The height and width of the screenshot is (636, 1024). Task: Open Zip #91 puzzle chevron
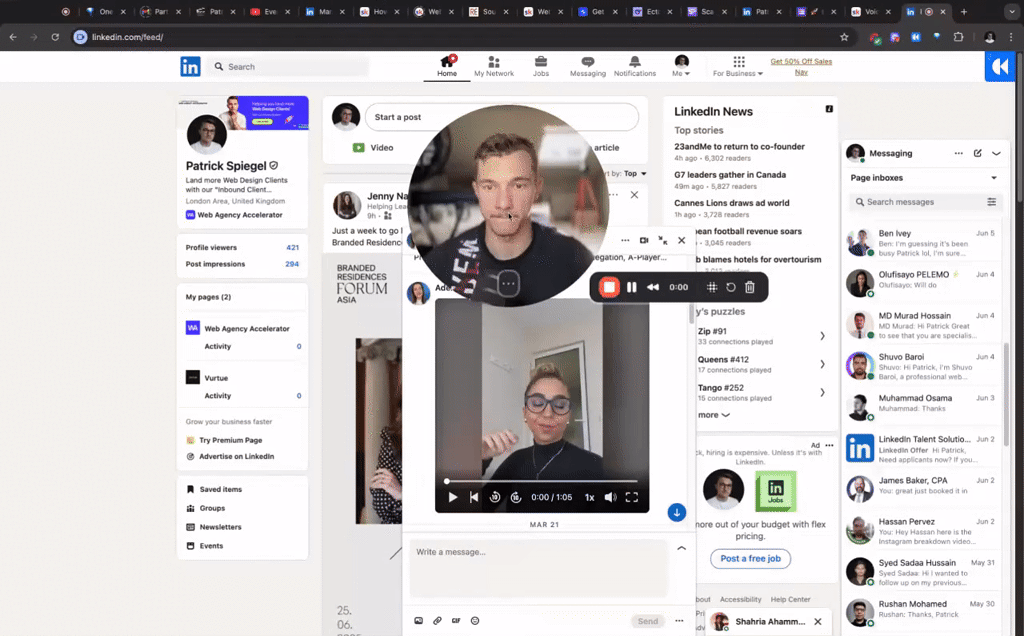click(822, 336)
